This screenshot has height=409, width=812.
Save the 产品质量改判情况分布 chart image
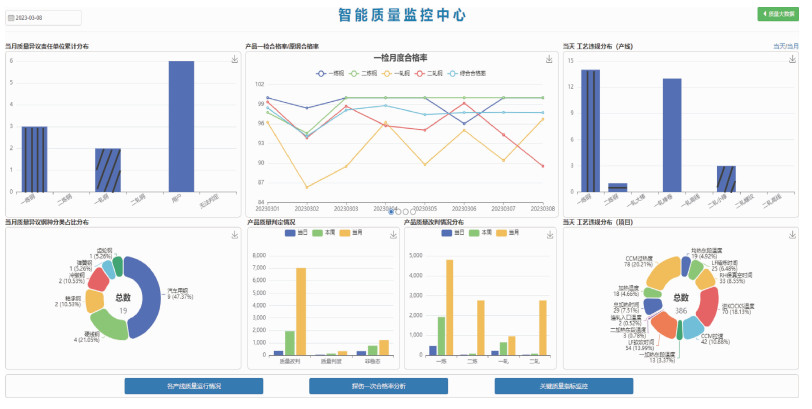coord(549,234)
